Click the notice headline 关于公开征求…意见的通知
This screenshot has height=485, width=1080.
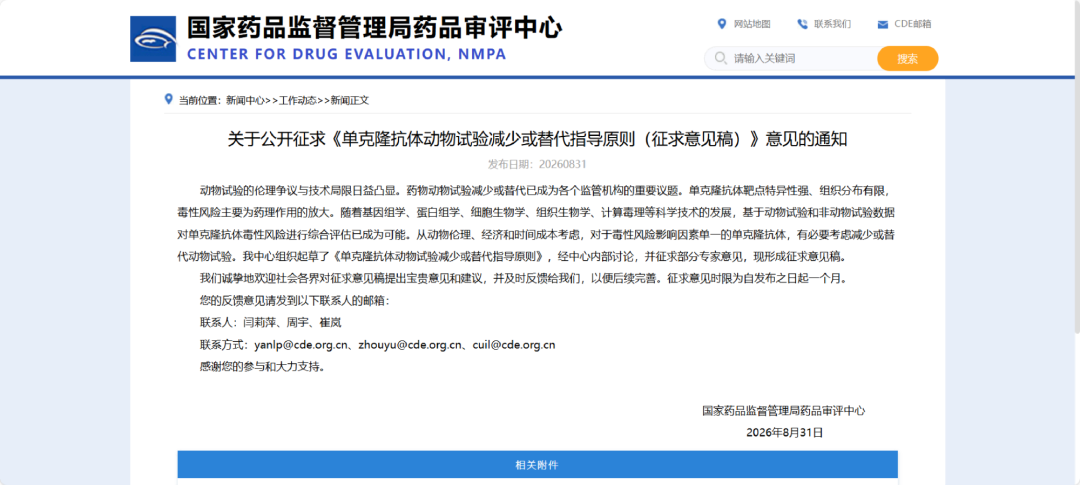(537, 139)
